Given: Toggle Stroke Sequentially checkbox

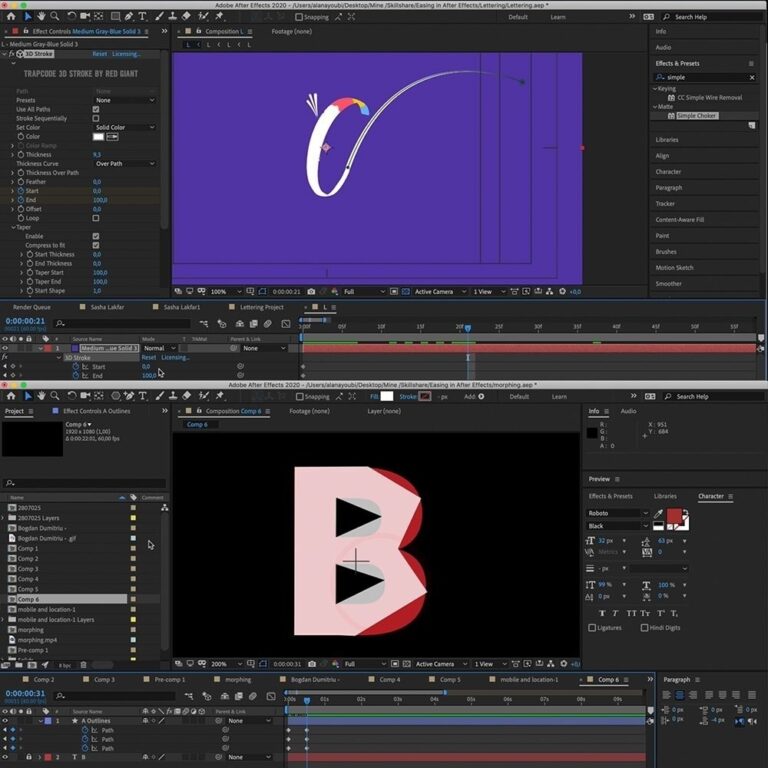Looking at the screenshot, I should point(96,118).
